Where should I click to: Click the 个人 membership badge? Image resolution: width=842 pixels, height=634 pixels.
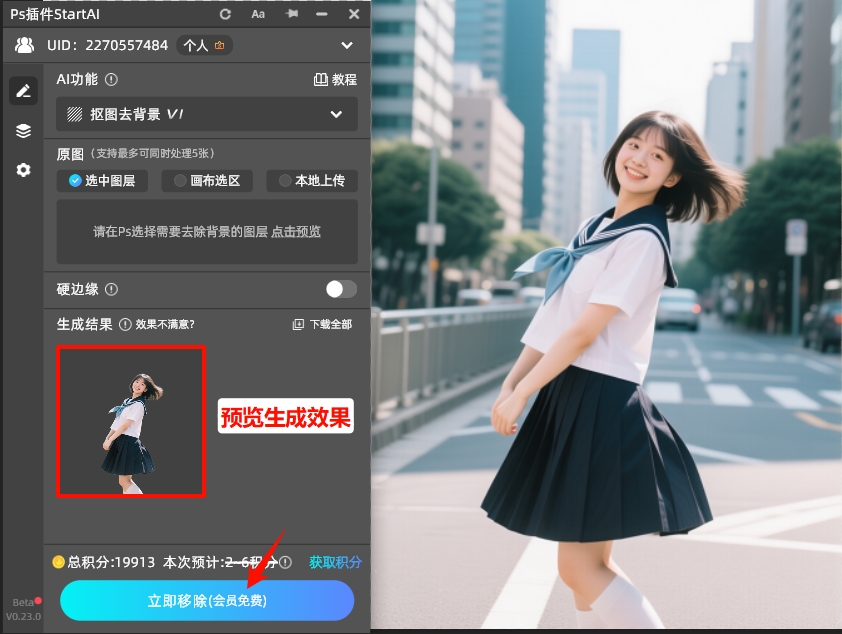point(204,45)
